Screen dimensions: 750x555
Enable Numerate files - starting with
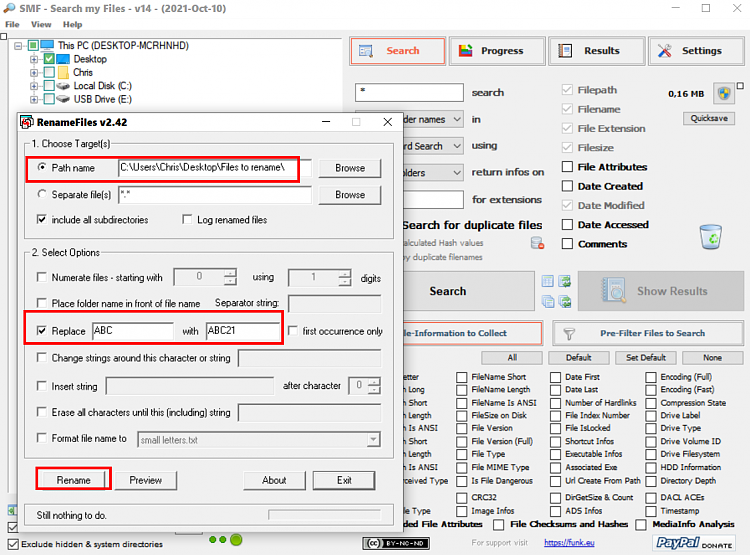coord(42,277)
